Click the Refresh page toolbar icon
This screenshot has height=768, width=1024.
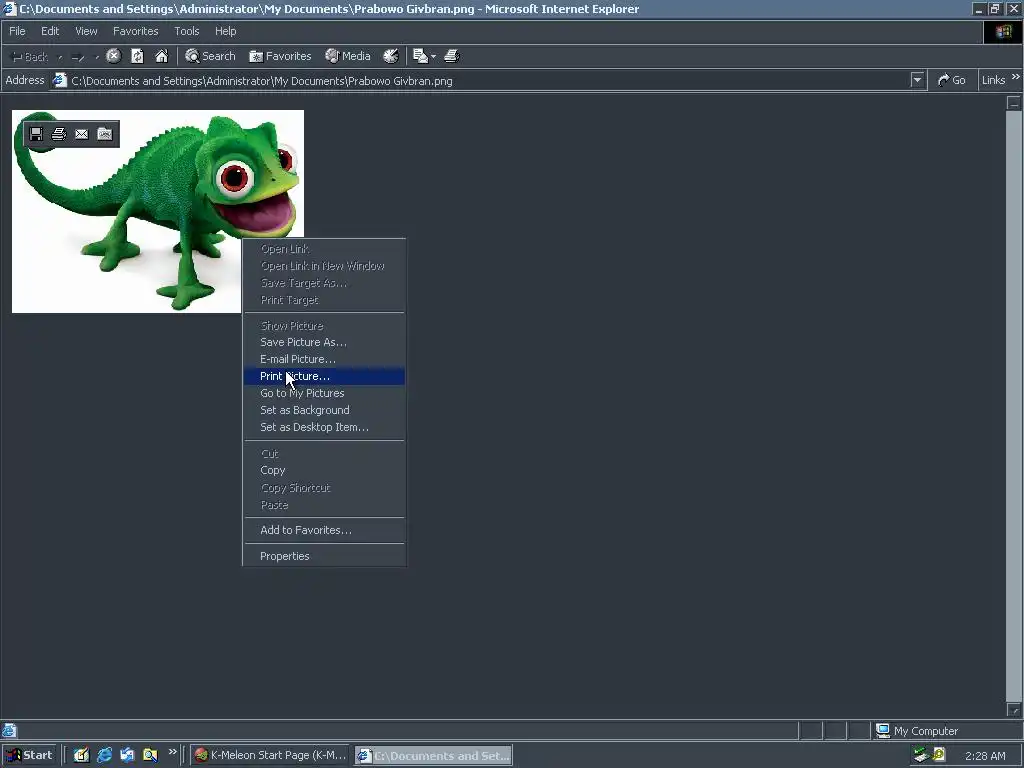[137, 56]
